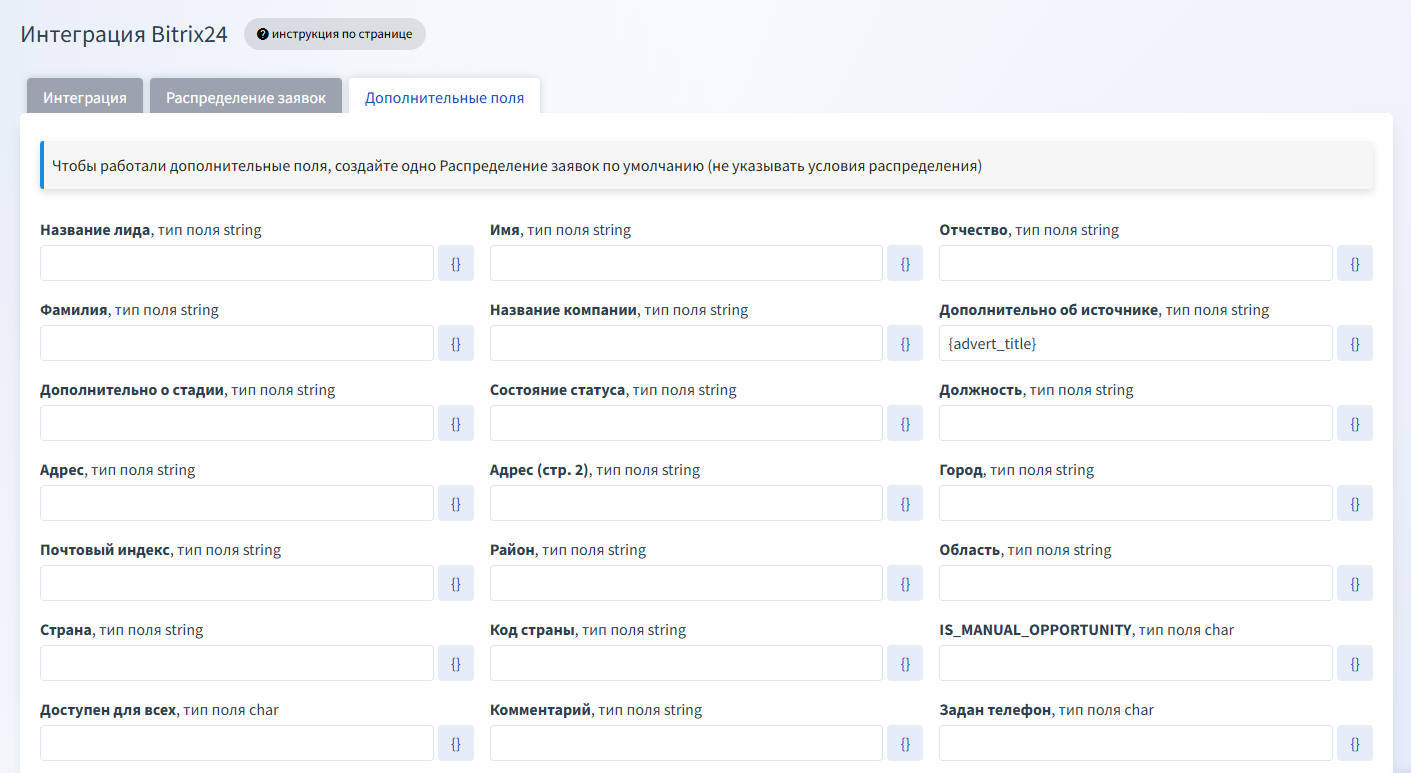1411x773 pixels.
Task: Click the Адрес (стр. 2) input
Action: pyautogui.click(x=686, y=503)
